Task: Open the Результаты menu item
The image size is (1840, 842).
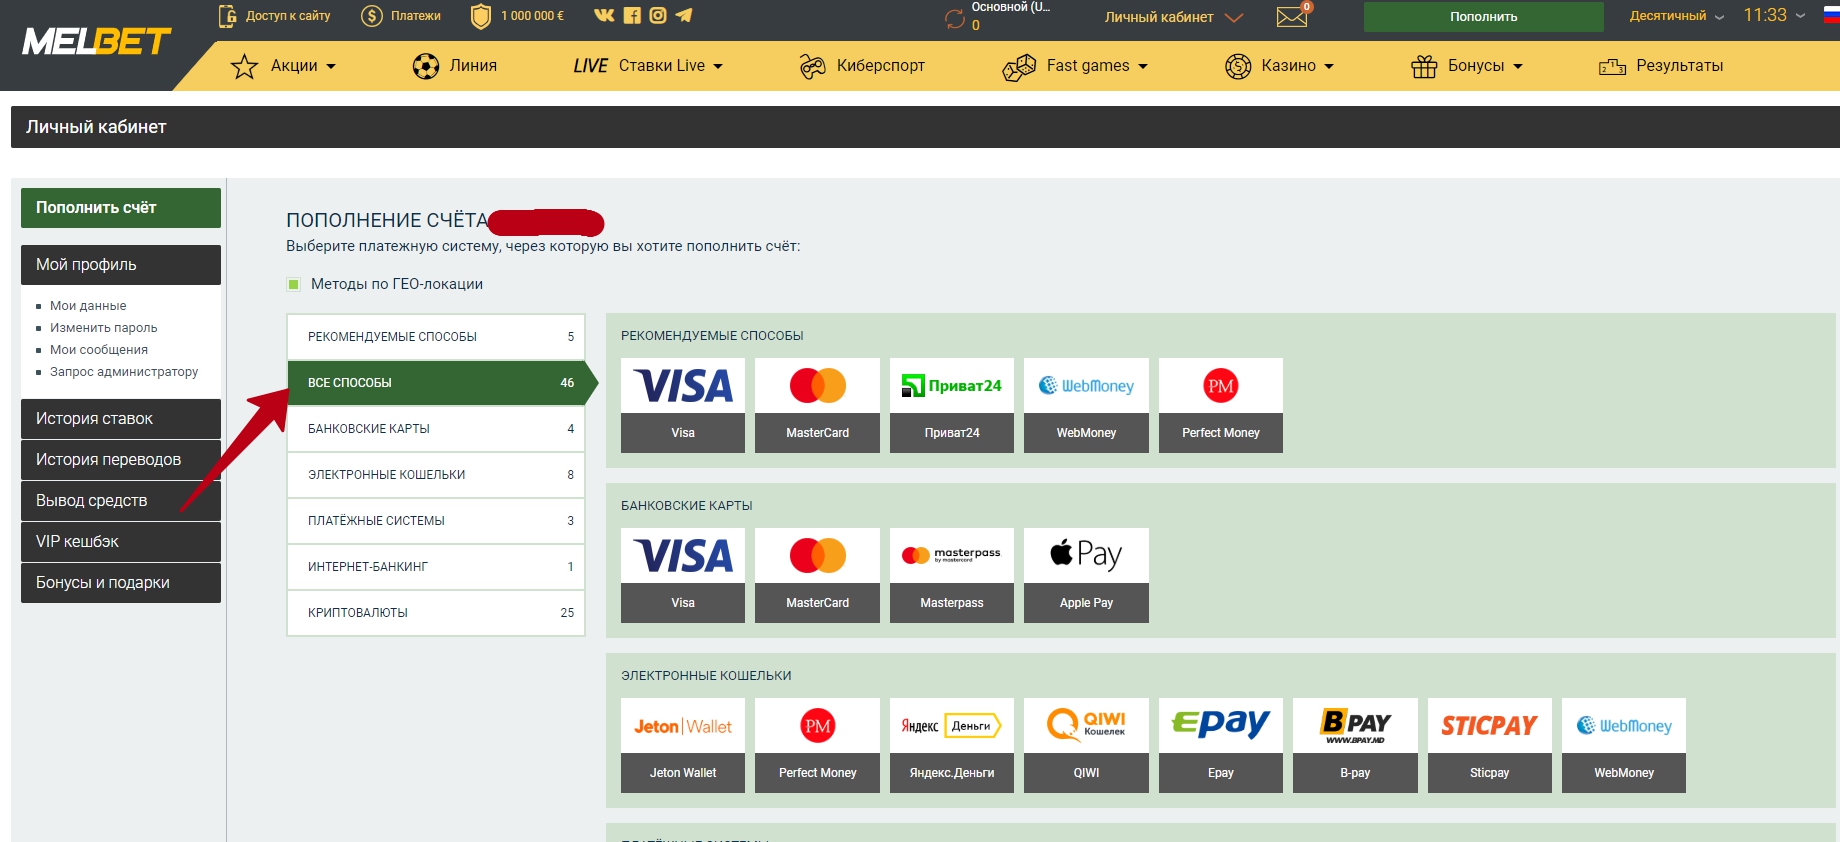Action: pyautogui.click(x=1661, y=66)
